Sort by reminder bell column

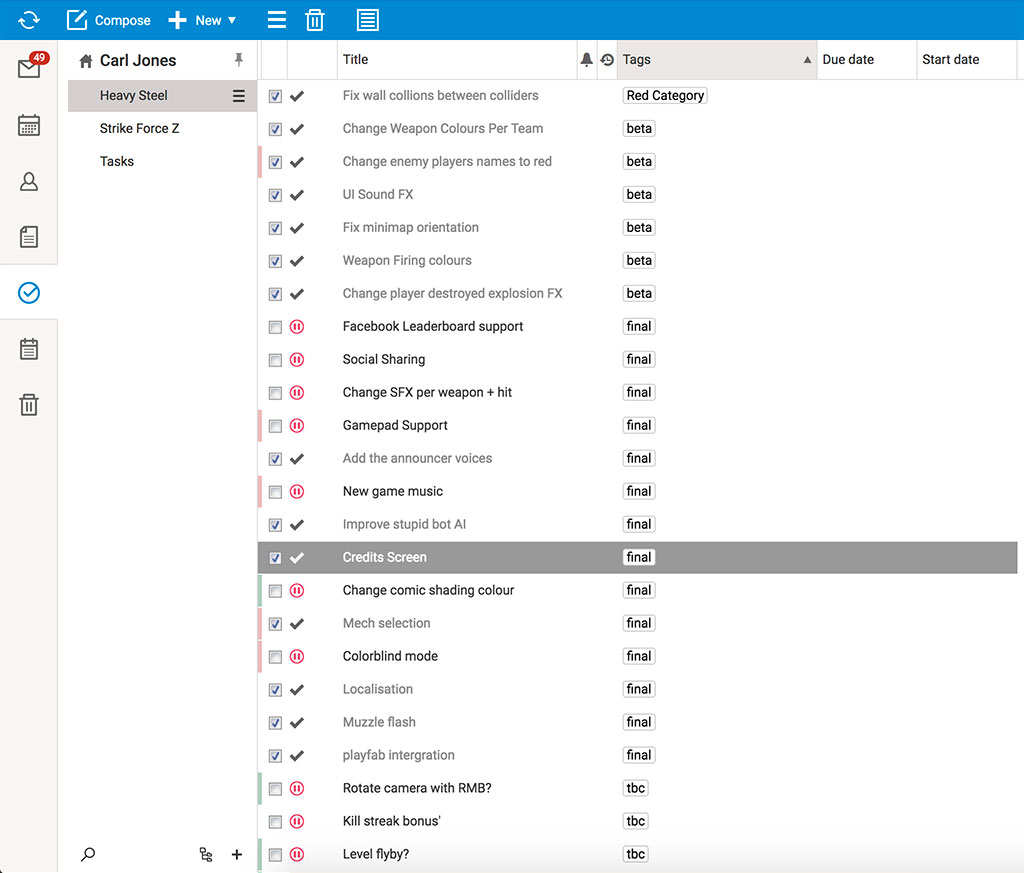586,59
